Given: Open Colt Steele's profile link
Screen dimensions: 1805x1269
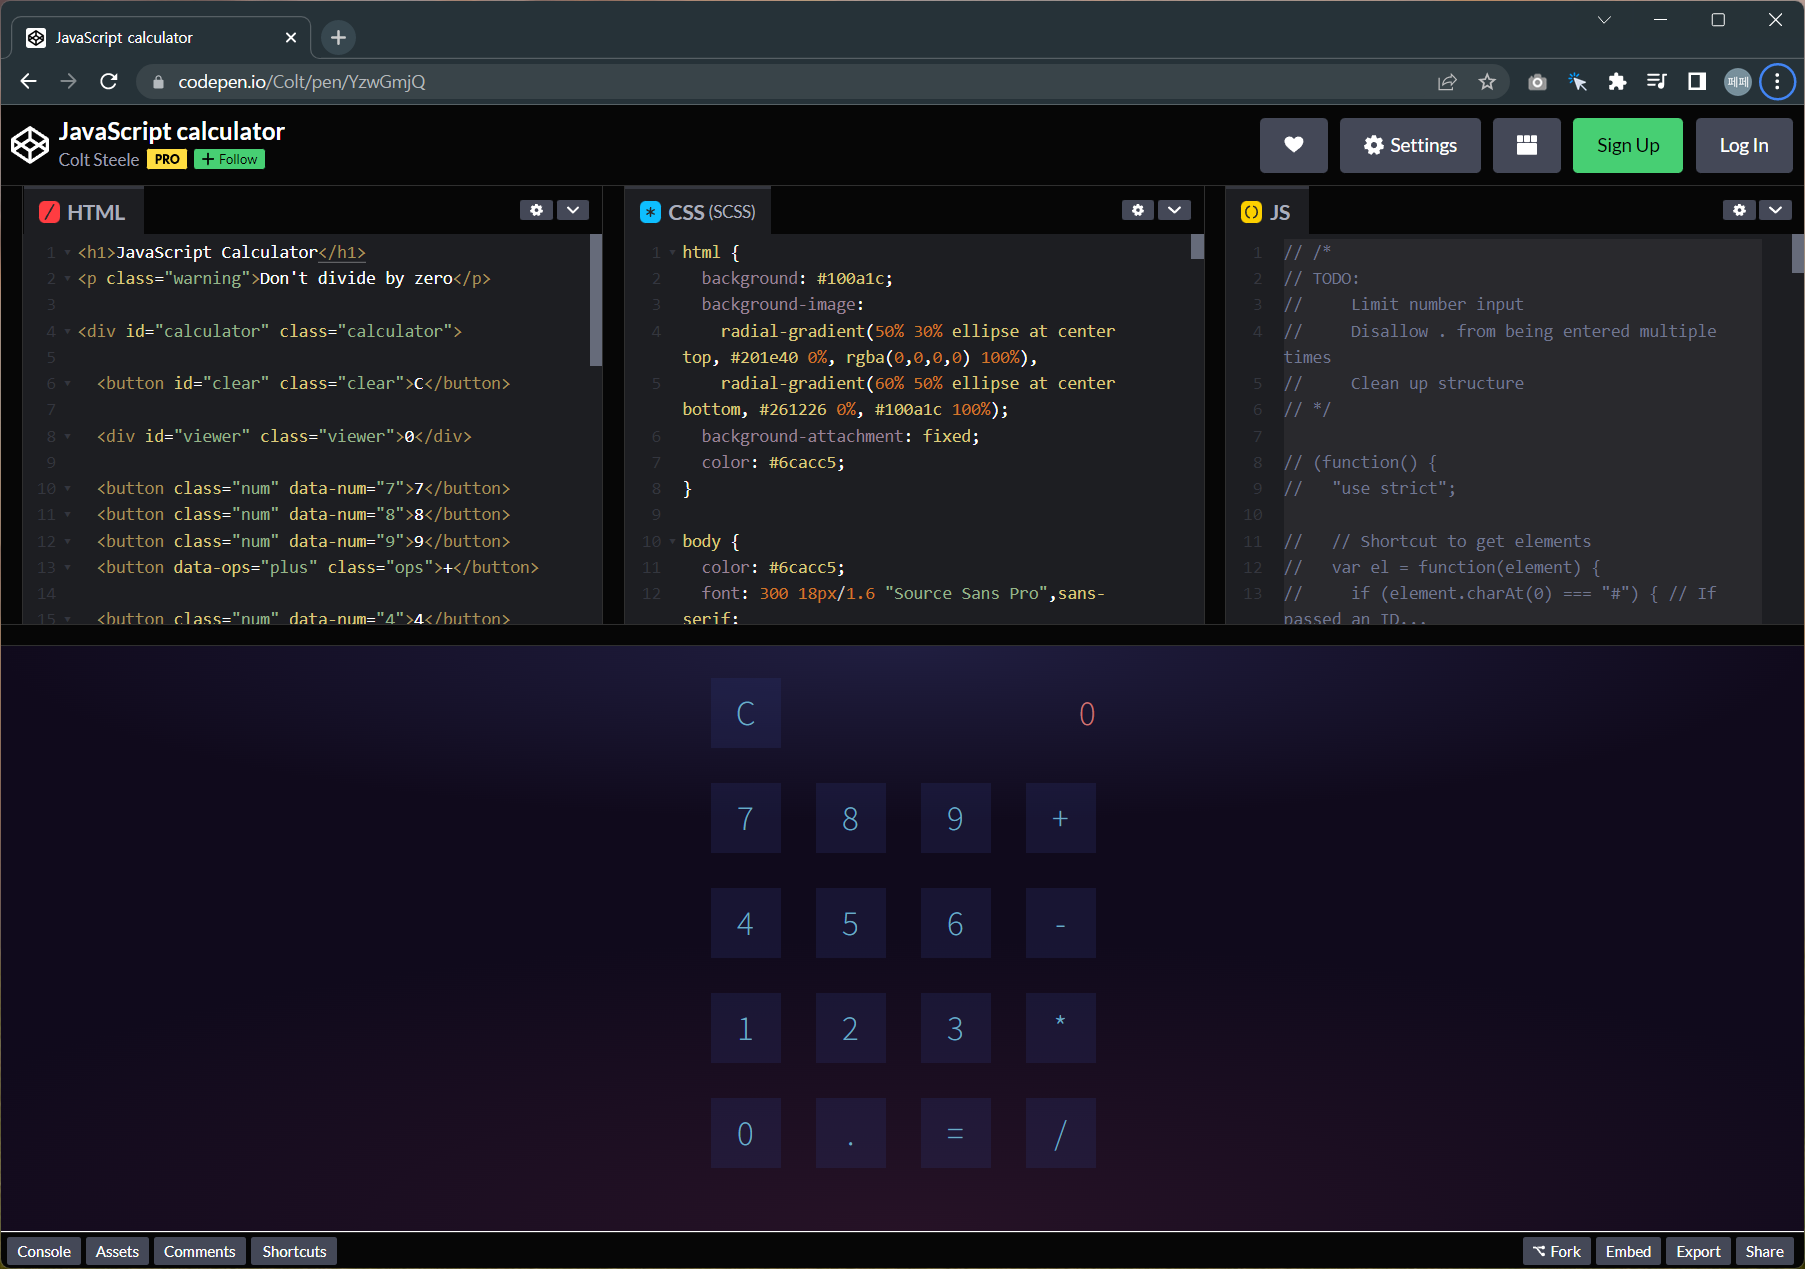Looking at the screenshot, I should coord(99,159).
